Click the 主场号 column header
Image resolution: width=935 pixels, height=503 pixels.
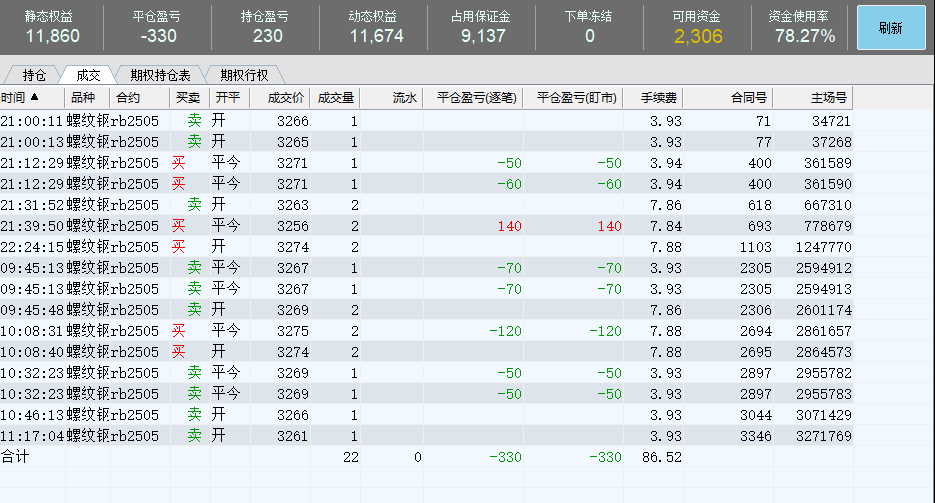[813, 98]
